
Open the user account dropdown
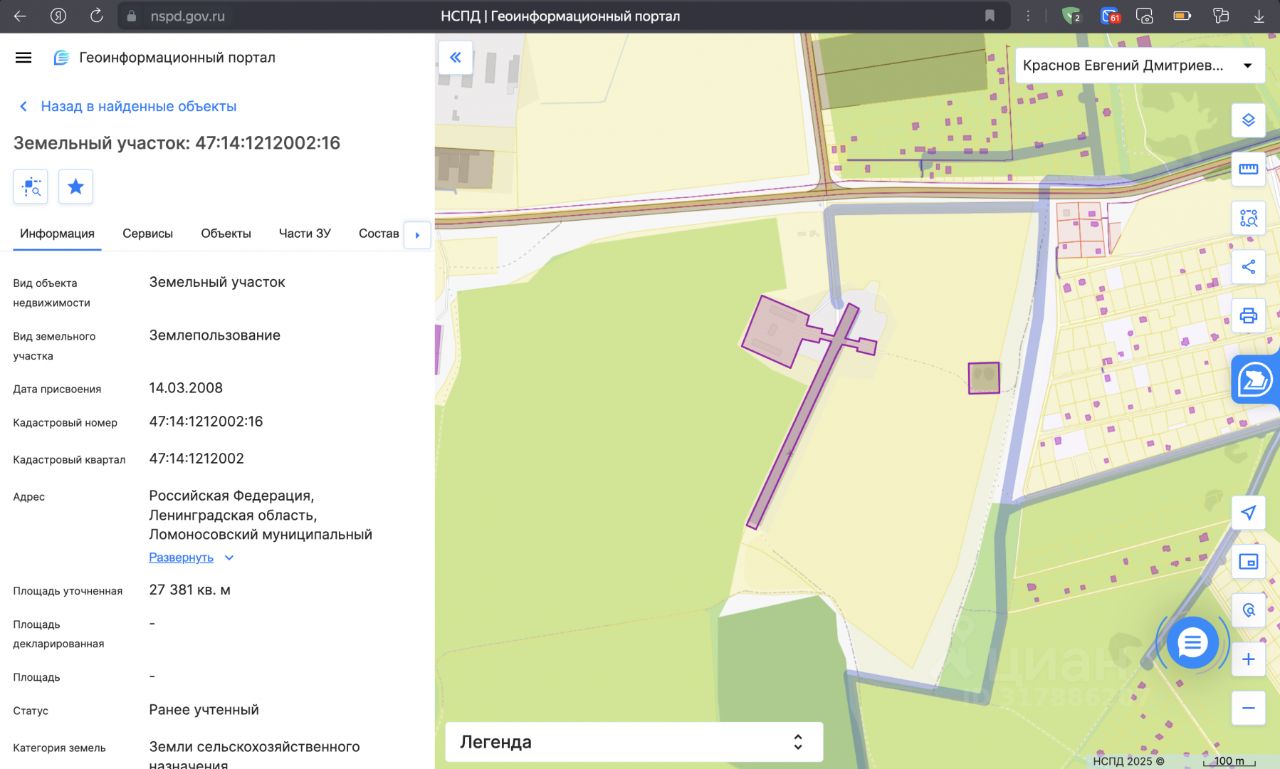pyautogui.click(x=1139, y=66)
